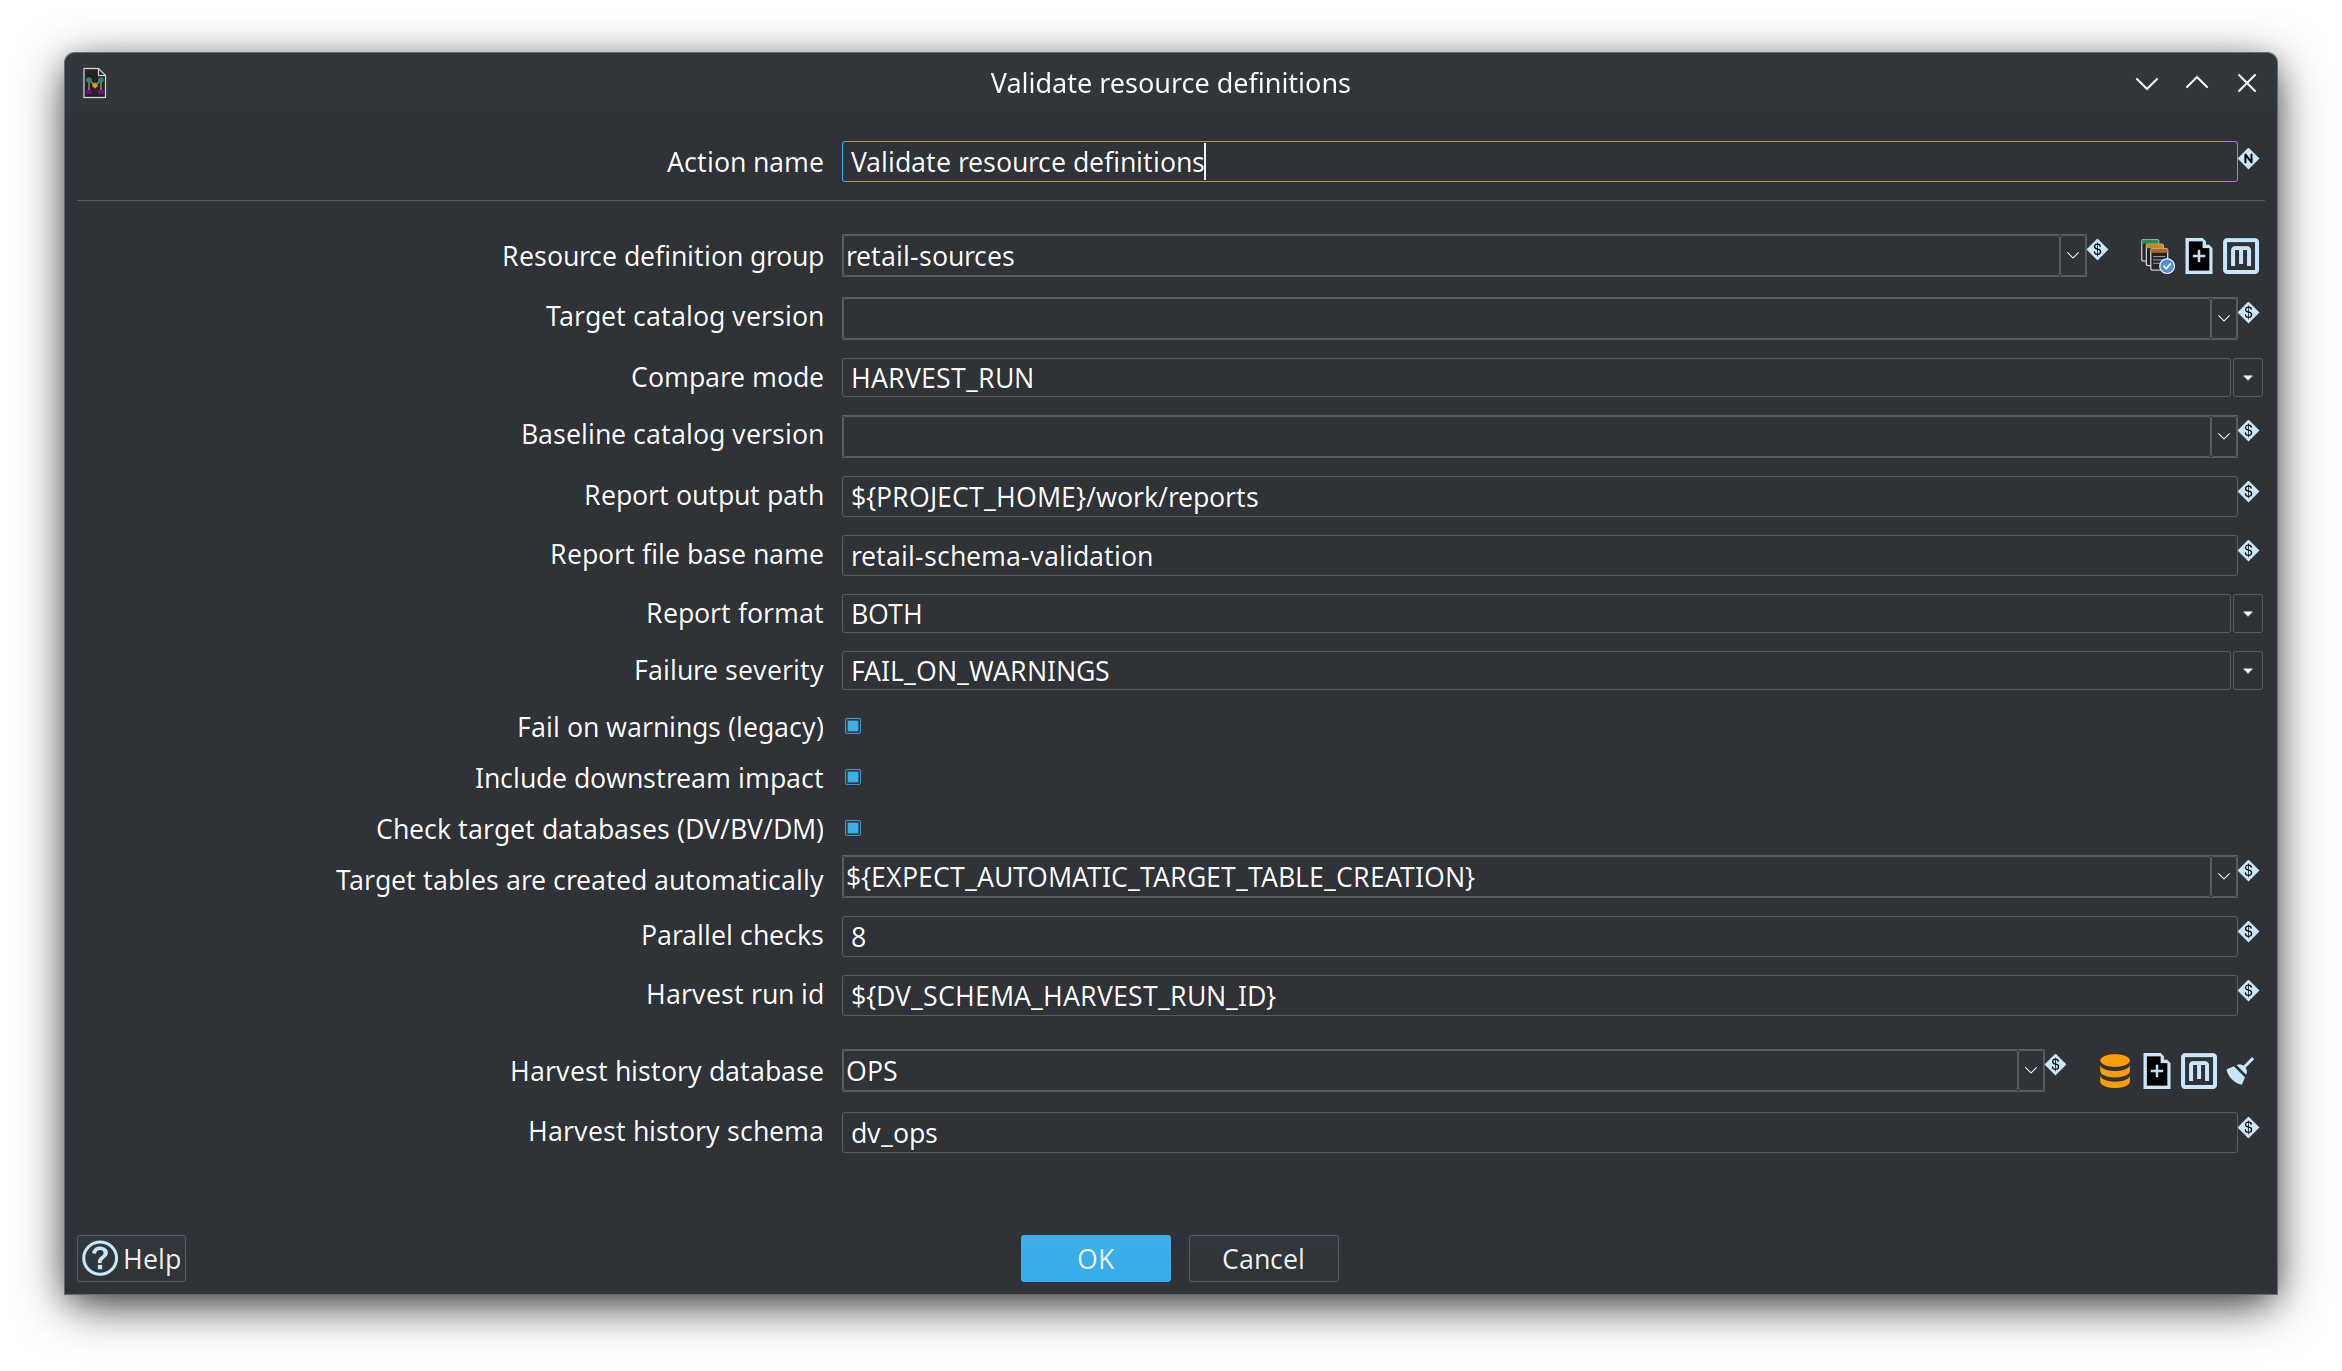
Task: Click the window's up chevron button
Action: (x=2196, y=83)
